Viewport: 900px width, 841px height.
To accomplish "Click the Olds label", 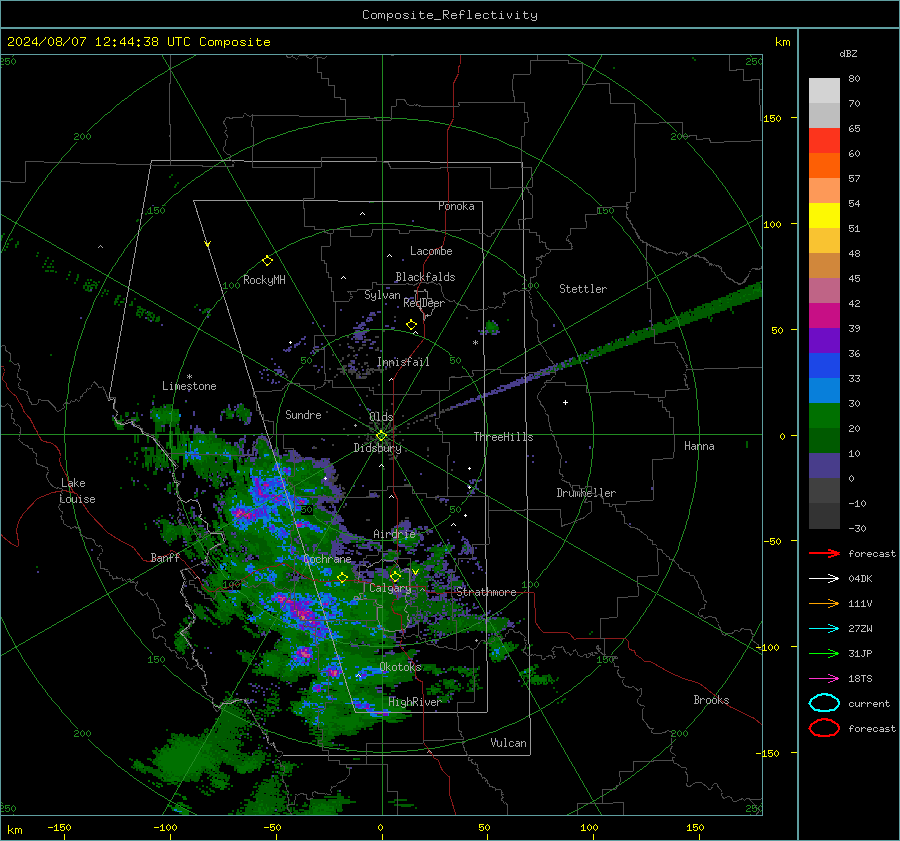I will [x=381, y=417].
